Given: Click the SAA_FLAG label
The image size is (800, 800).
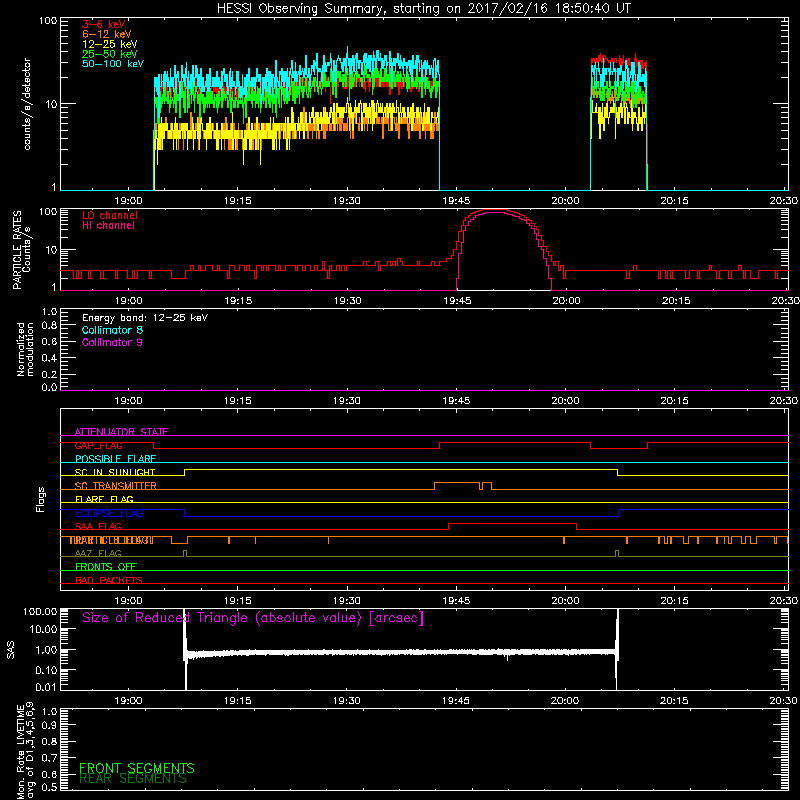Looking at the screenshot, I should click(x=98, y=526).
